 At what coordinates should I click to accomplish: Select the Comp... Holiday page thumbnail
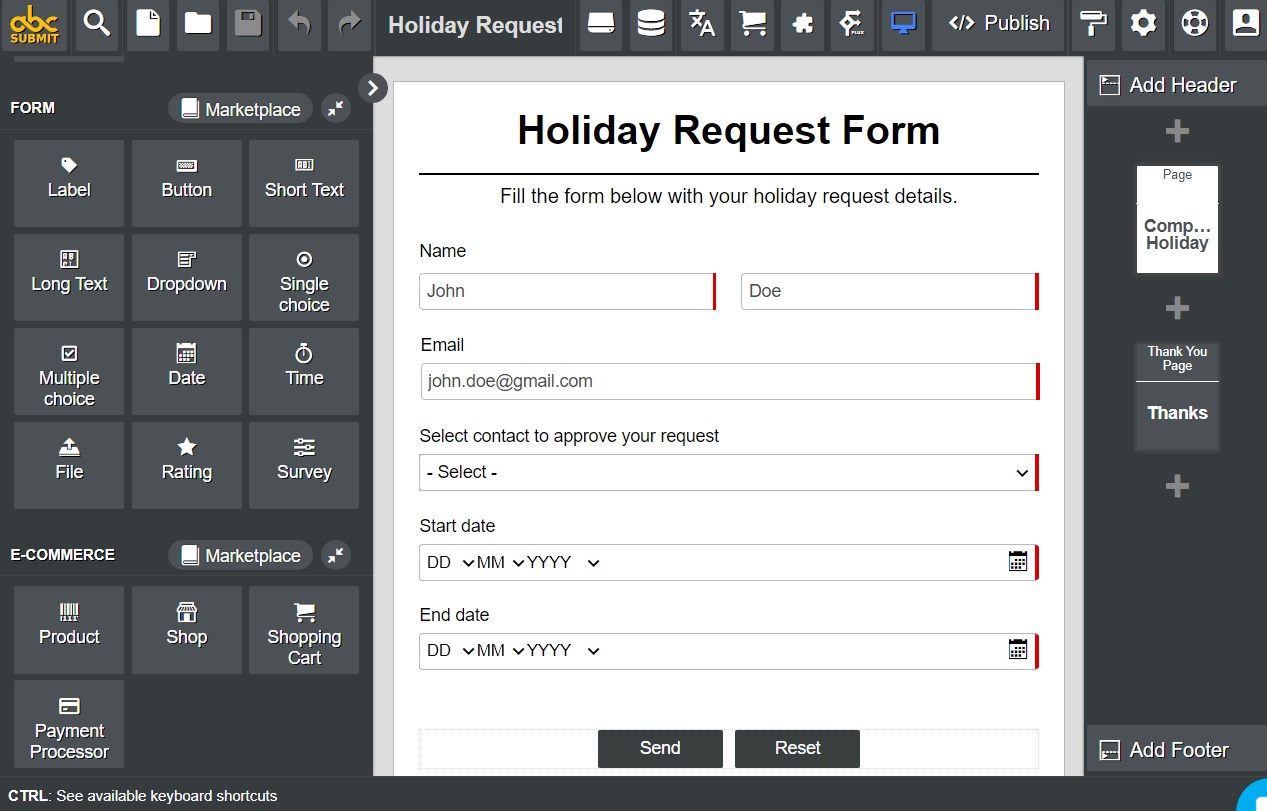[x=1177, y=220]
